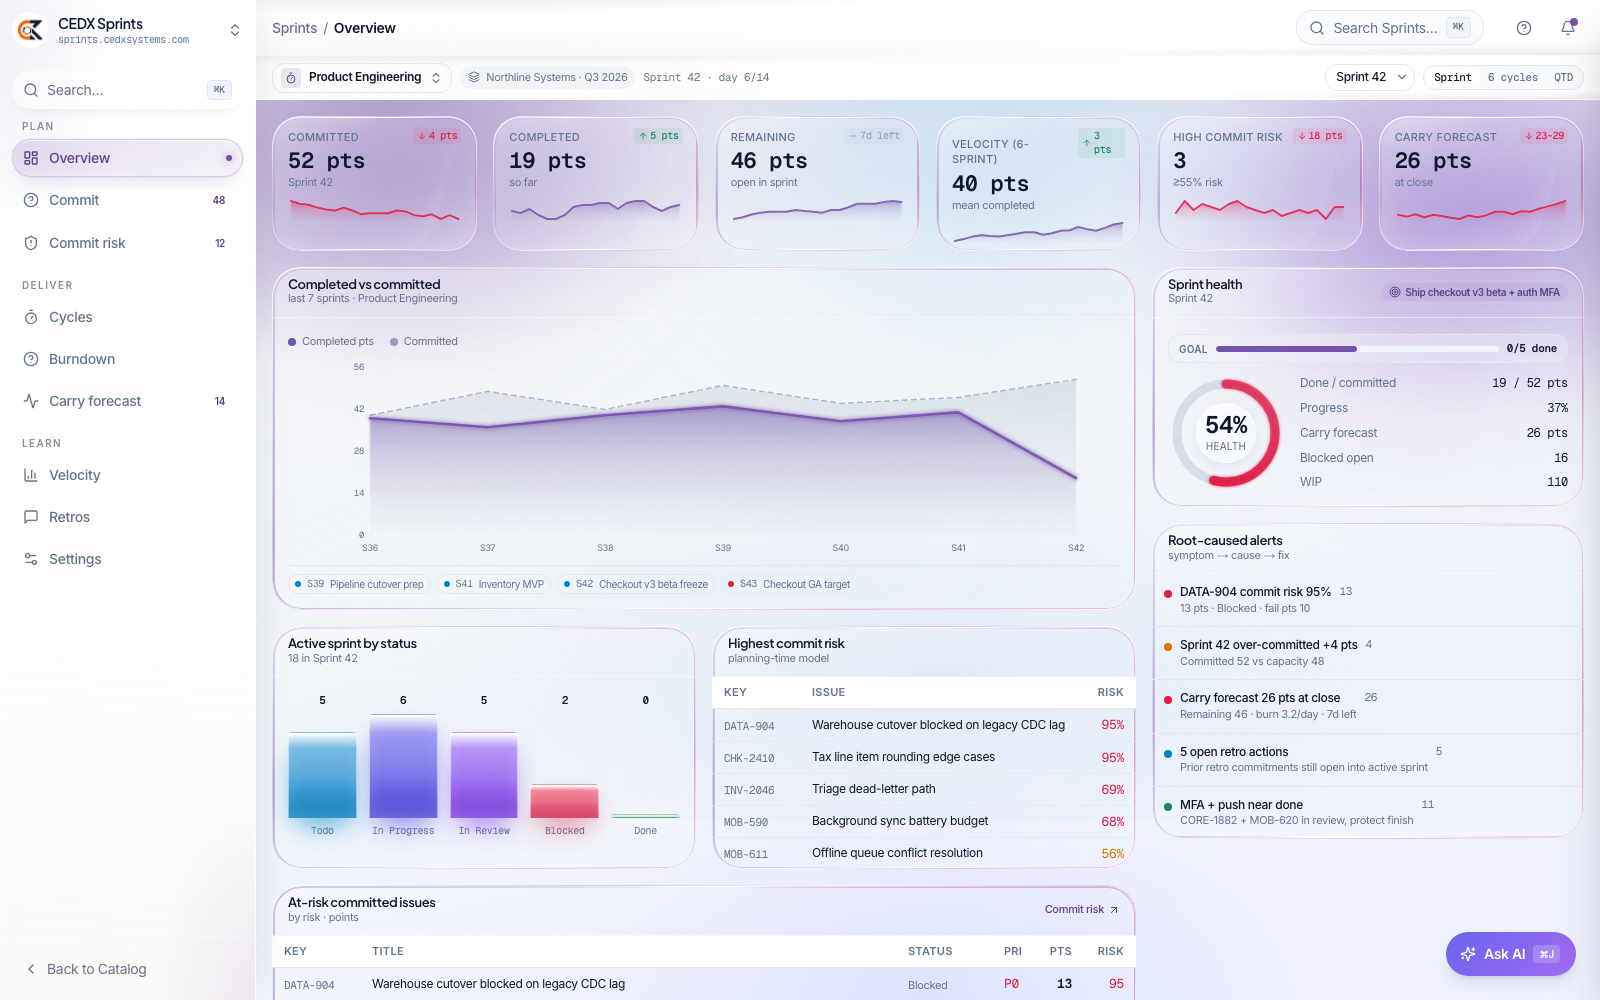Expand the workspace switcher chevrons
The height and width of the screenshot is (1000, 1600).
pyautogui.click(x=235, y=30)
